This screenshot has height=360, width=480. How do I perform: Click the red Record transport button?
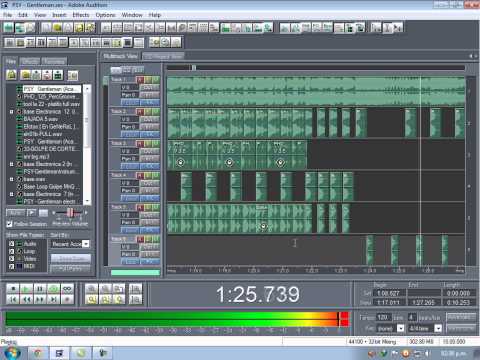(67, 300)
